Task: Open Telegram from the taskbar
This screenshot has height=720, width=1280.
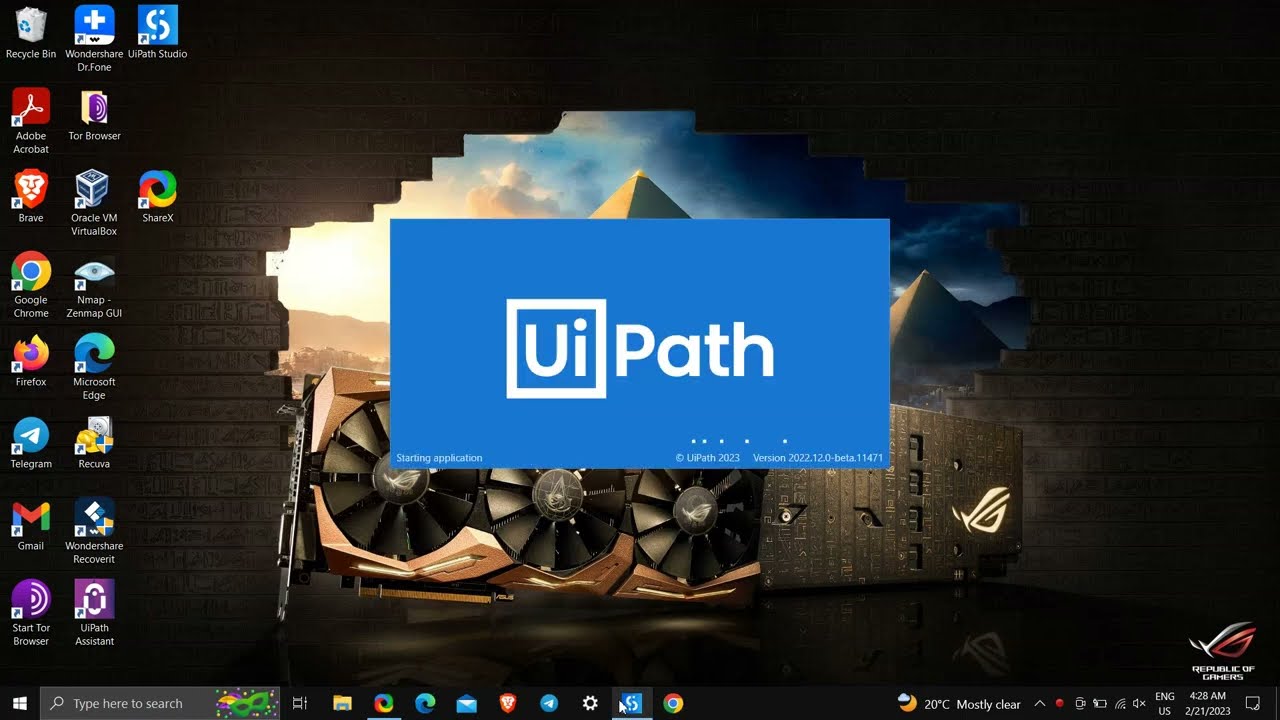Action: tap(549, 703)
